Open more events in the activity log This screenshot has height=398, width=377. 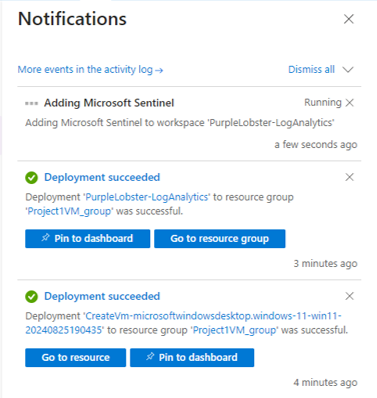(90, 70)
